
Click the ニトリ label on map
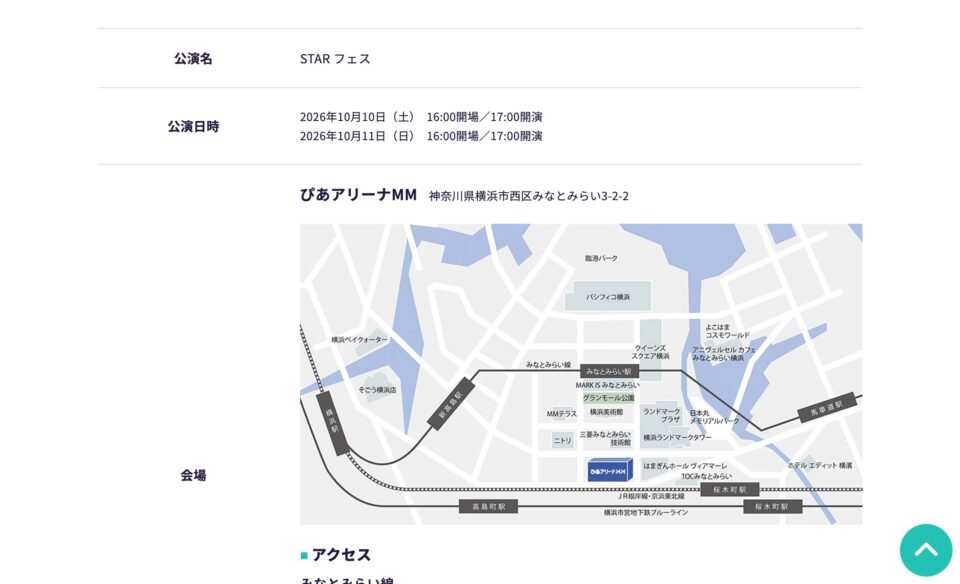[x=562, y=440]
